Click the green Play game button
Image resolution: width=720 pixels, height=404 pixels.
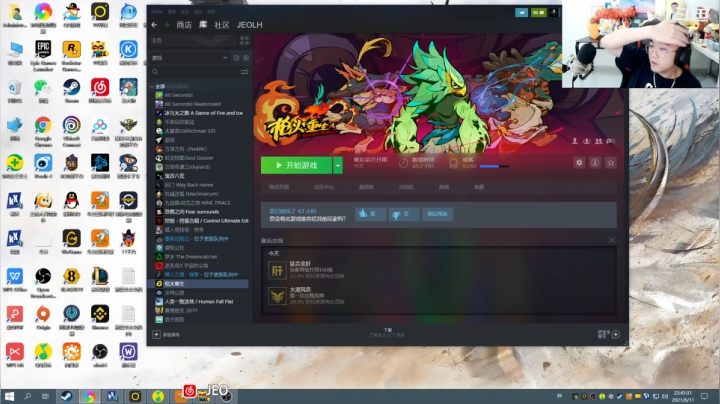coord(297,165)
